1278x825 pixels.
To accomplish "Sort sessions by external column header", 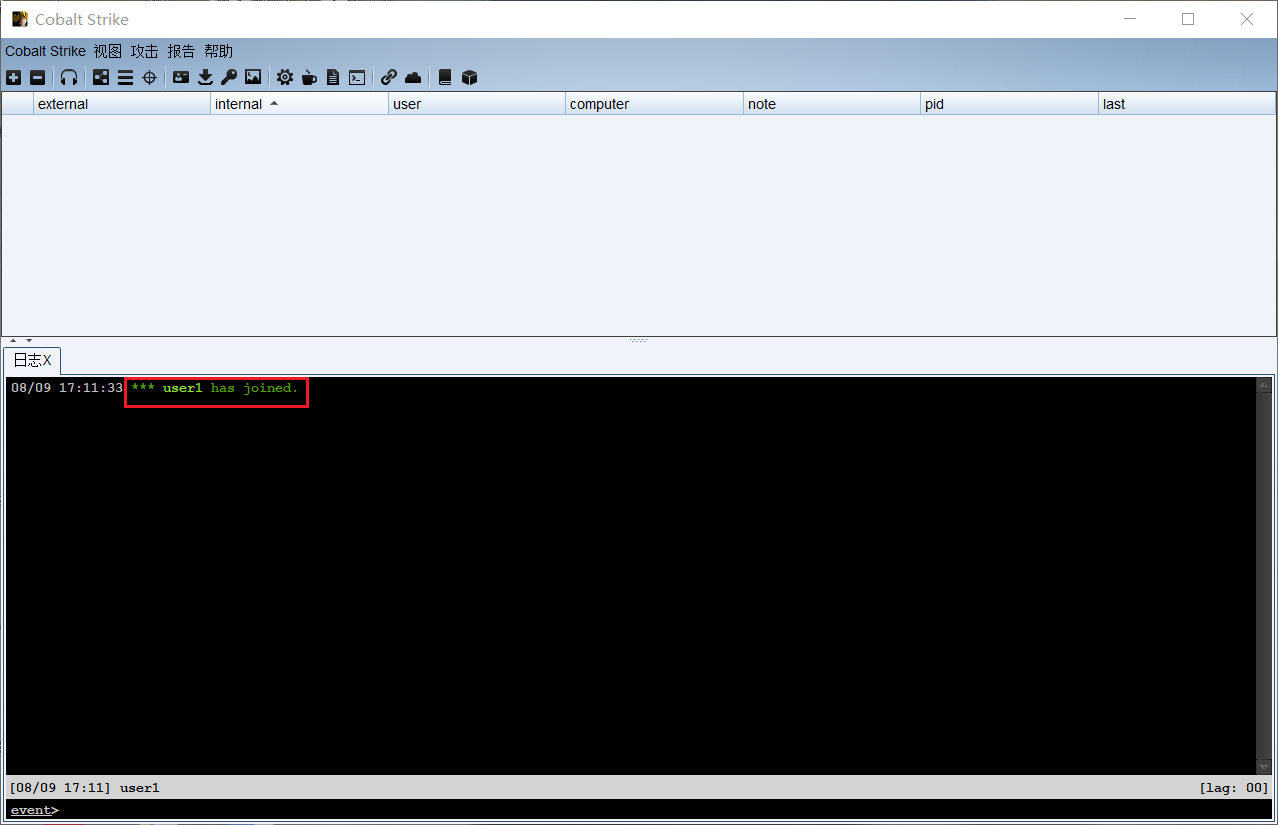I will [x=122, y=104].
